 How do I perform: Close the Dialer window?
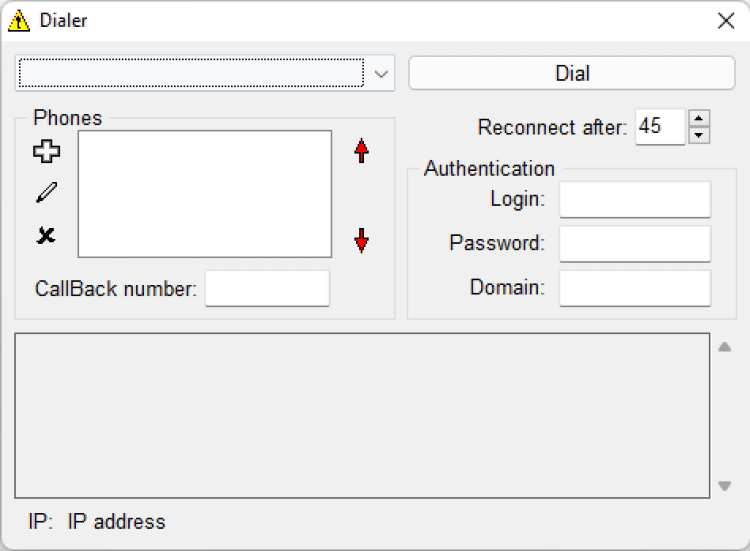726,20
